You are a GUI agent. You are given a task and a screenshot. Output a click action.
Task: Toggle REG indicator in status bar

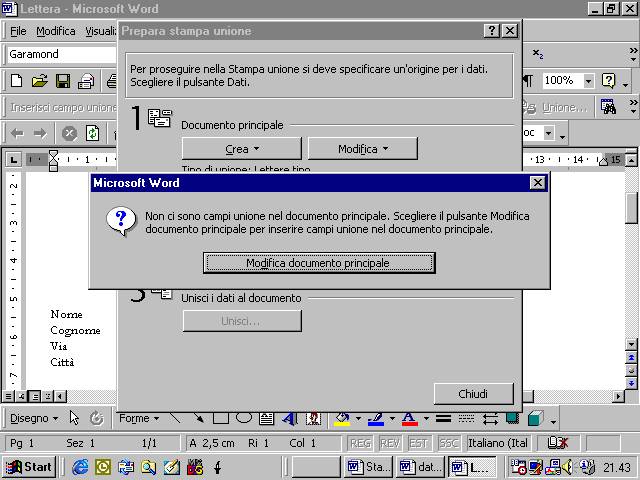(360, 443)
